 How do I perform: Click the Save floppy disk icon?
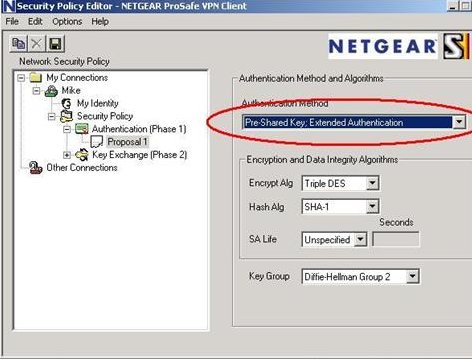tap(55, 44)
